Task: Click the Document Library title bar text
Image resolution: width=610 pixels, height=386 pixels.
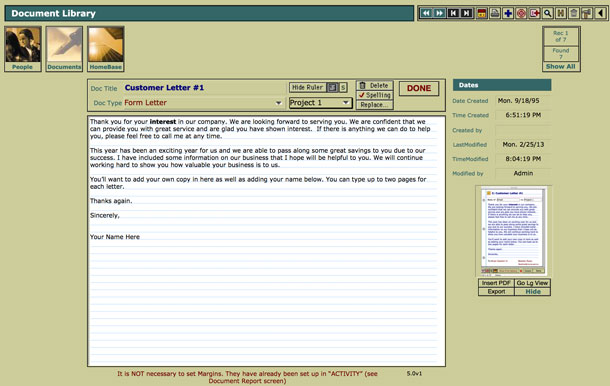Action: coord(53,14)
